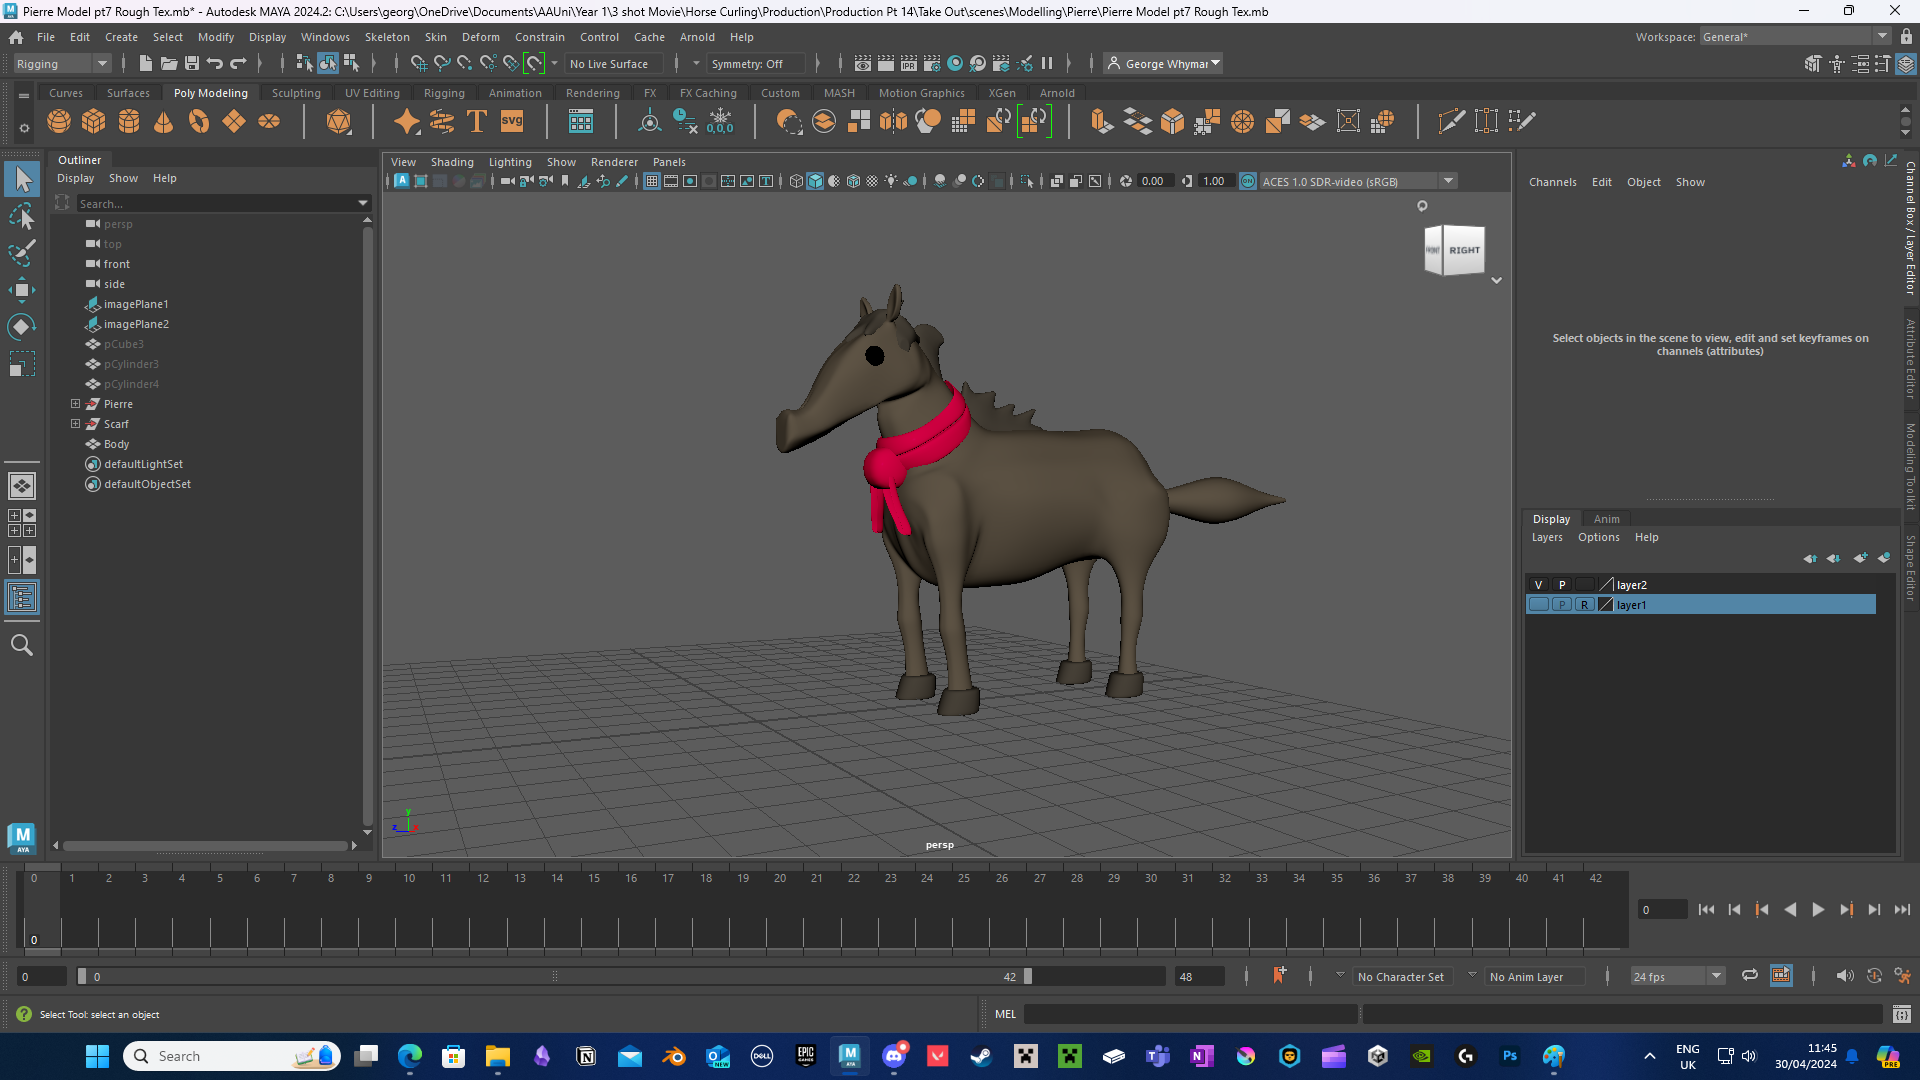Switch to UV Editing shelf tab
The height and width of the screenshot is (1080, 1920).
click(372, 93)
